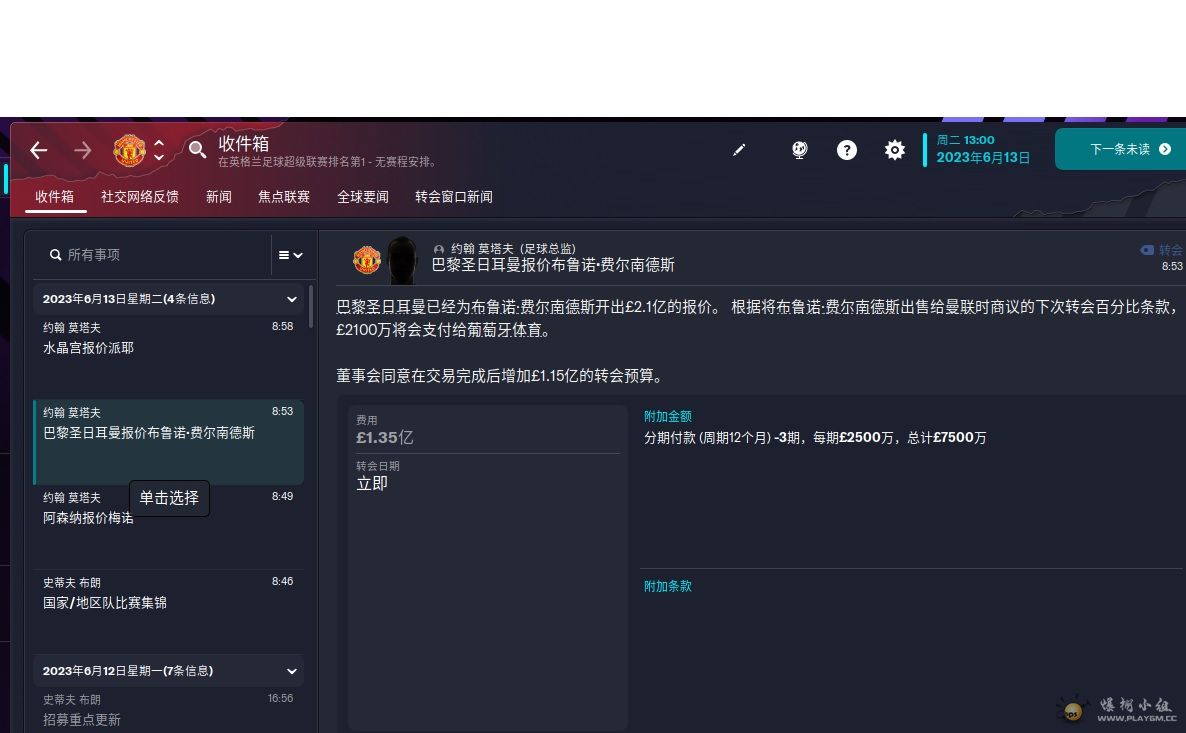The image size is (1186, 733).
Task: Click the 附加金额 heading
Action: coord(668,416)
